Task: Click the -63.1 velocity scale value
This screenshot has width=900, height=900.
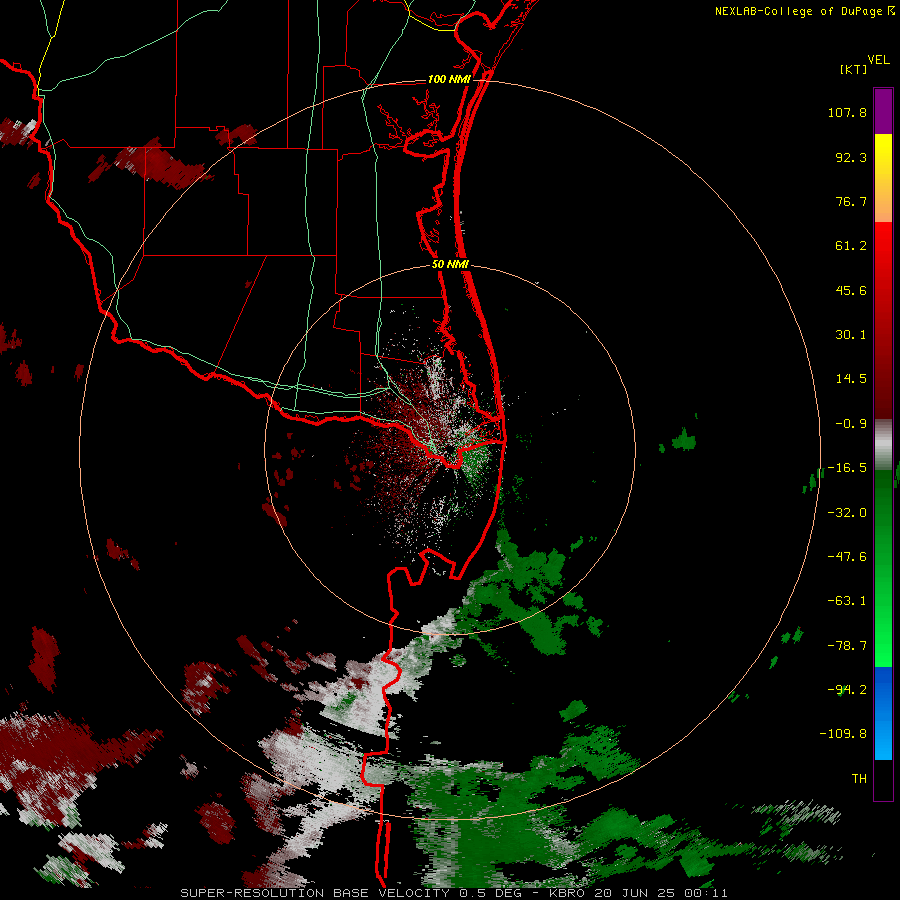Action: tap(847, 601)
